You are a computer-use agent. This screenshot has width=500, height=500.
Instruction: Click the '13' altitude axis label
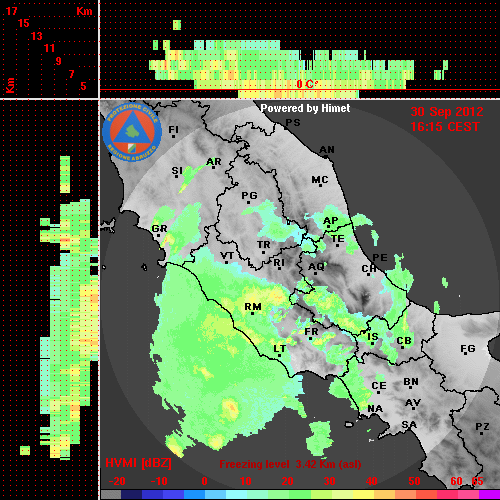[37, 36]
